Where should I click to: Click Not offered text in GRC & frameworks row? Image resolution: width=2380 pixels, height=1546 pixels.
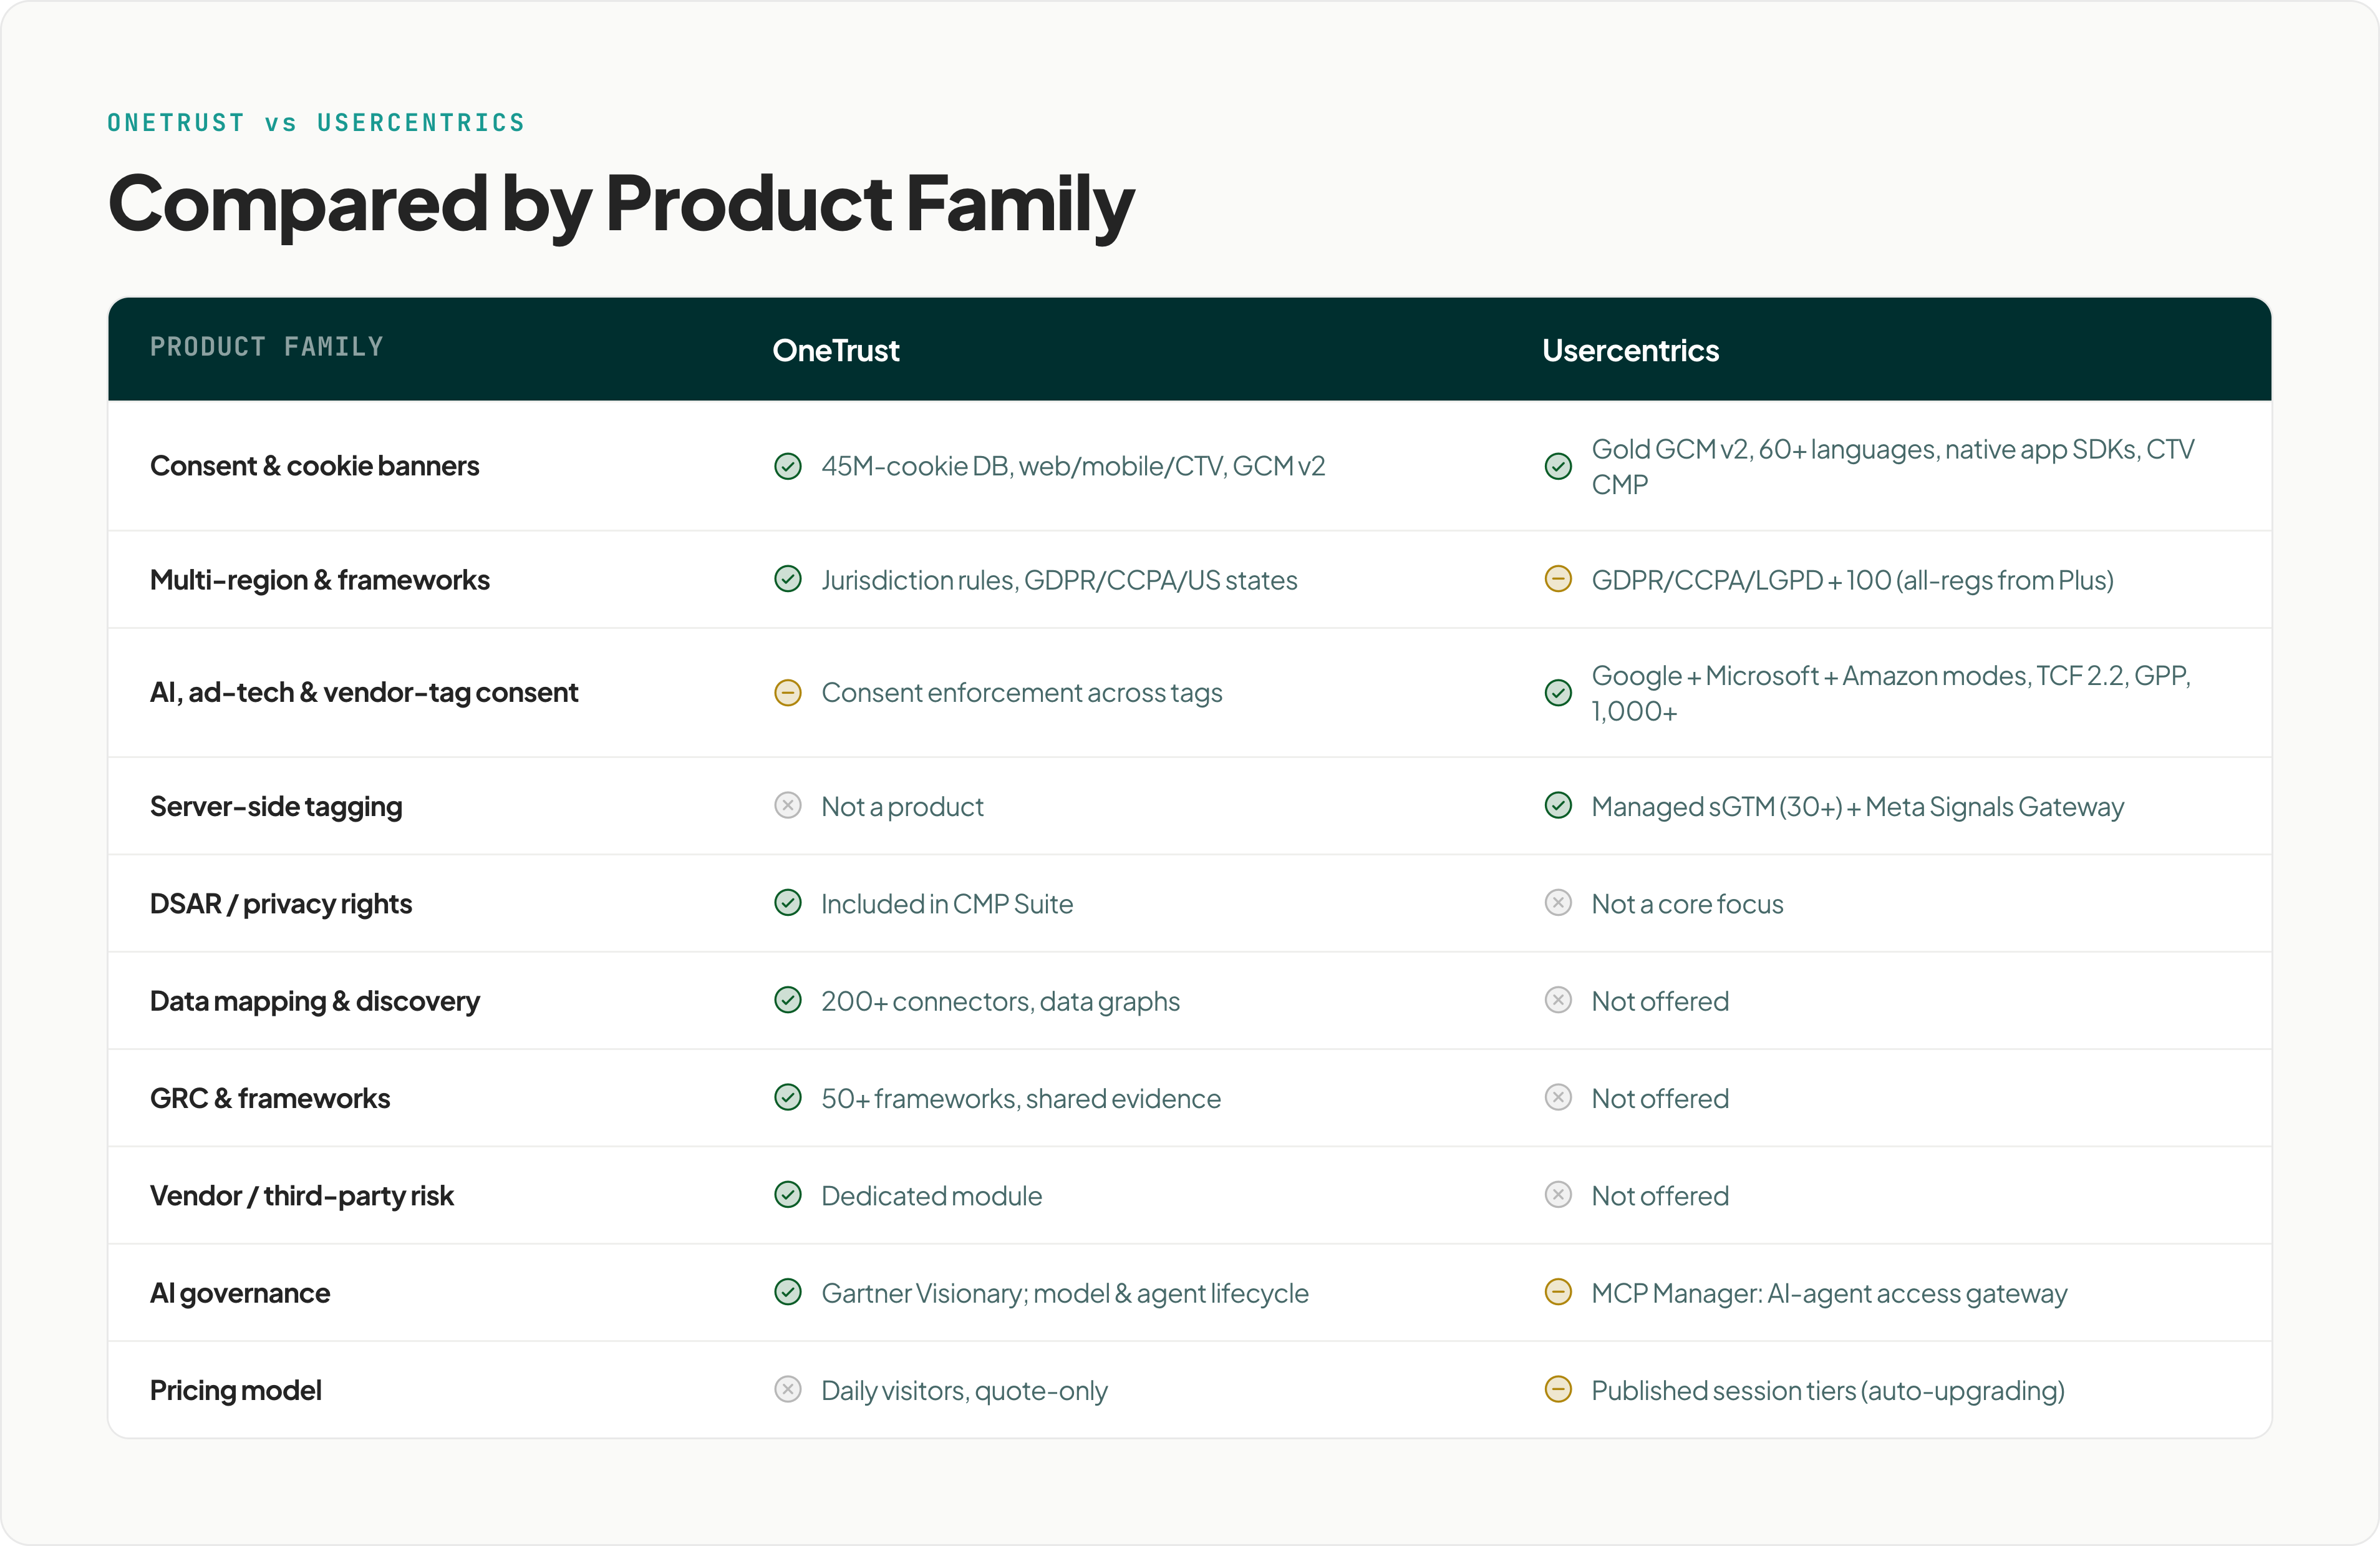pos(1660,1098)
